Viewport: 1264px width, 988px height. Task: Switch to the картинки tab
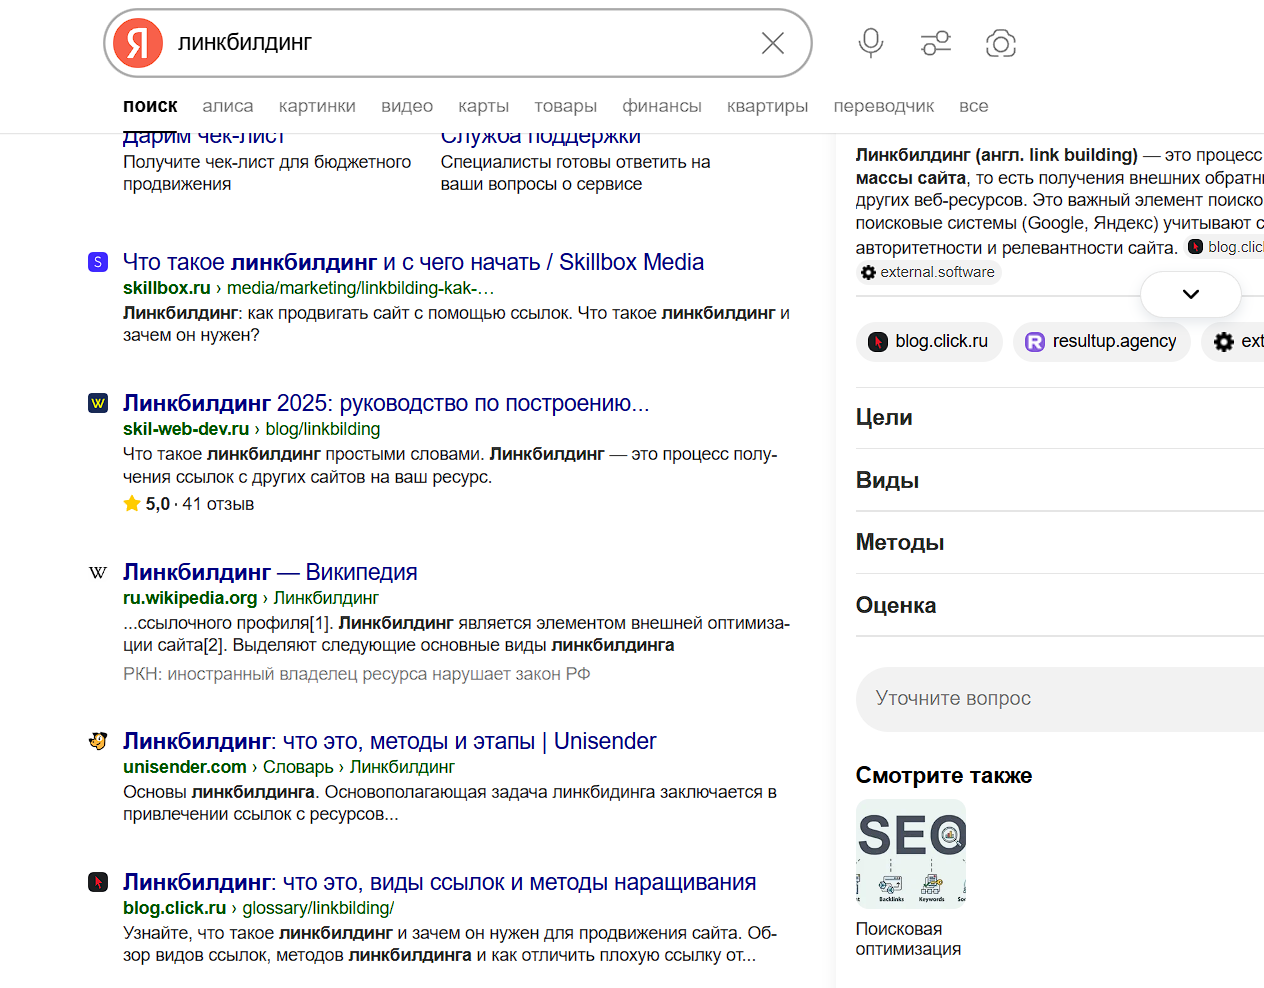pos(317,106)
